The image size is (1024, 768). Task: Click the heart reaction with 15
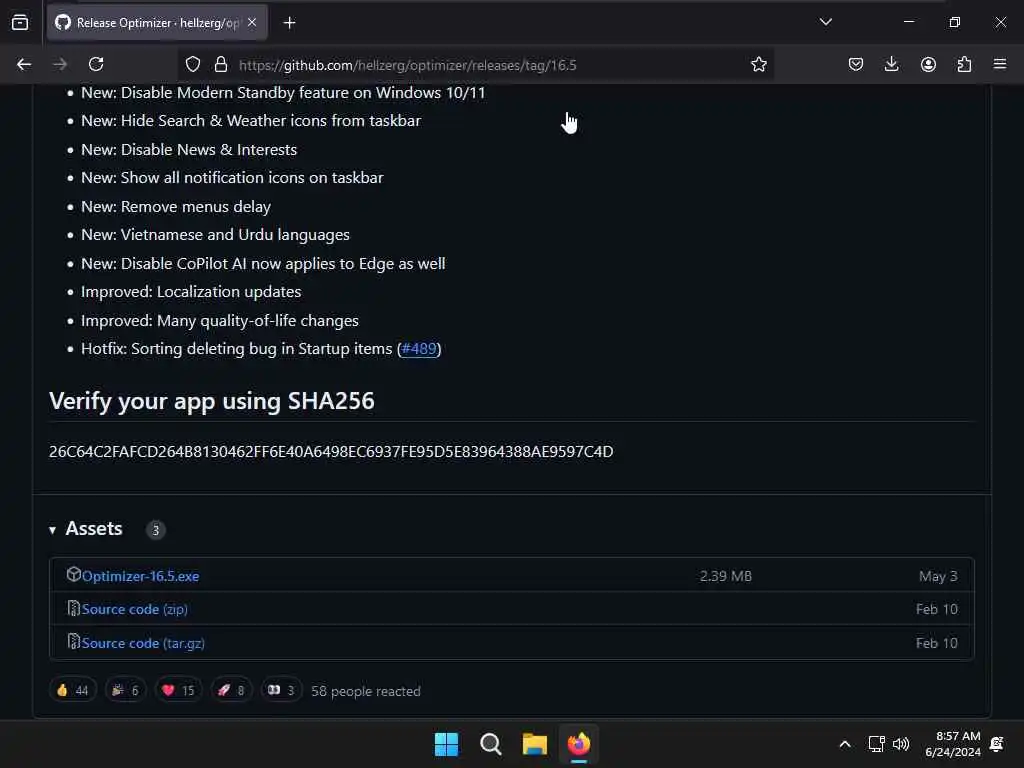pyautogui.click(x=178, y=690)
